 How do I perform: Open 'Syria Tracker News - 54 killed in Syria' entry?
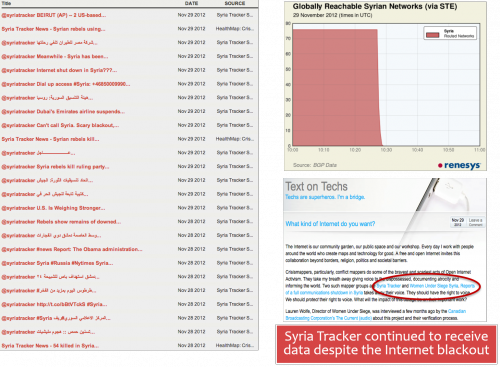tap(50, 346)
